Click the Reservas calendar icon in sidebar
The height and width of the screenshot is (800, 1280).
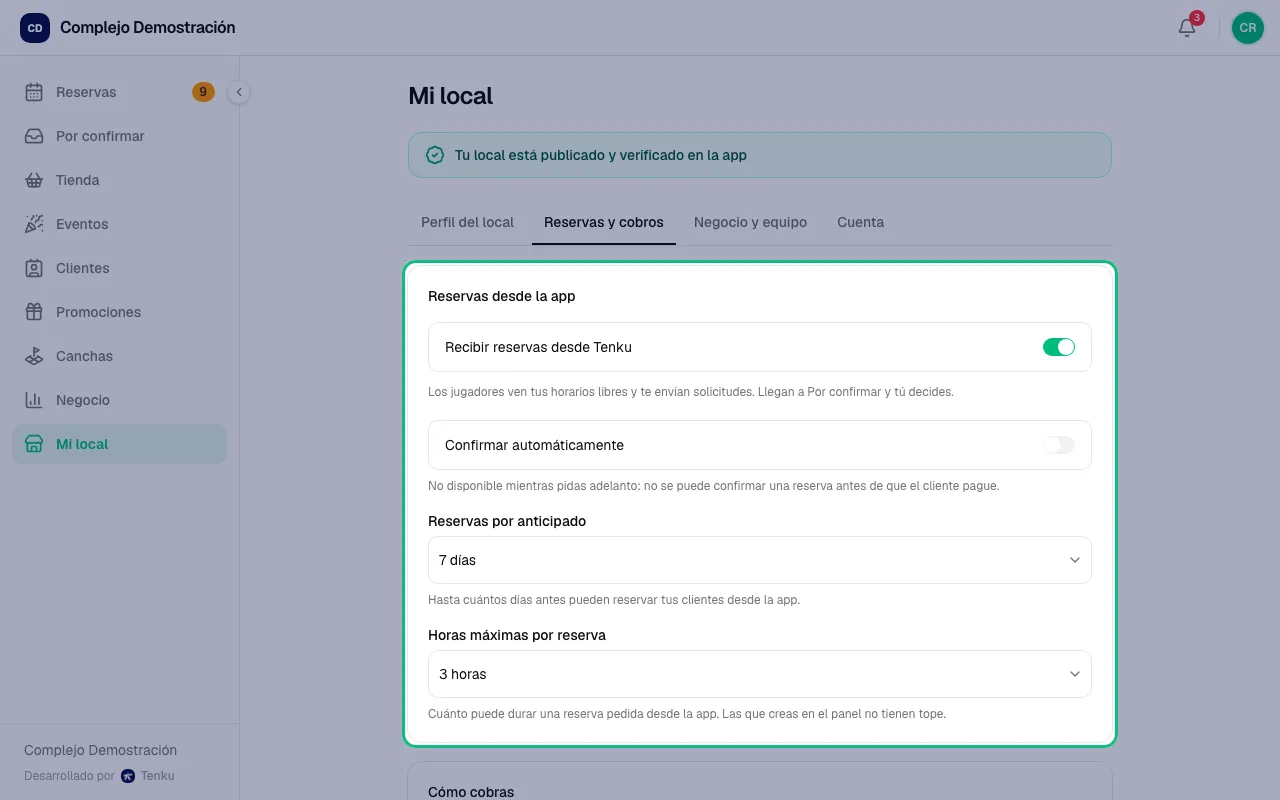(34, 92)
